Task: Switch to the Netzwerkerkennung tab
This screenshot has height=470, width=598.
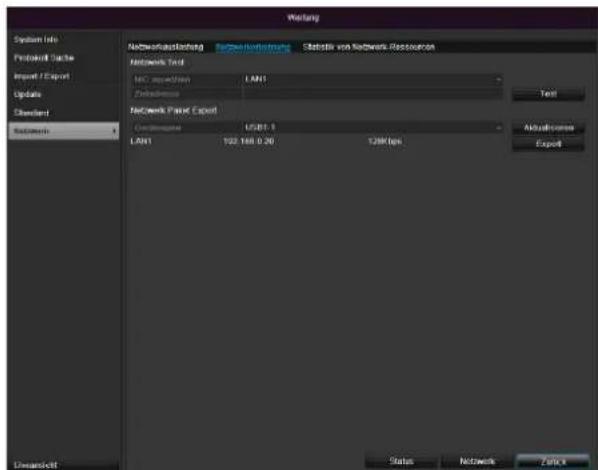Action: 253,47
